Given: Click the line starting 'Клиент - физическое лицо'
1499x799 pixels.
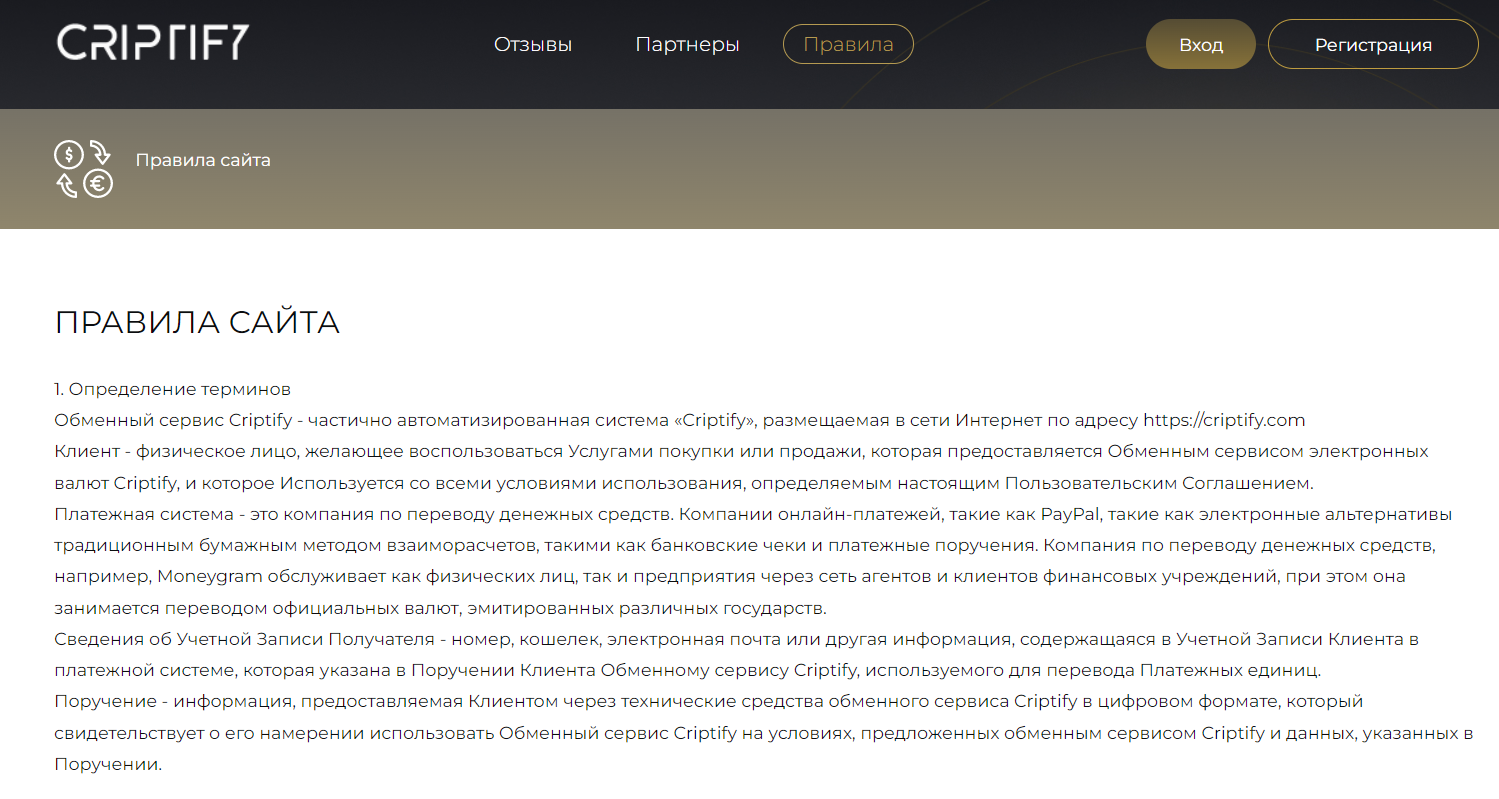Looking at the screenshot, I should 742,451.
